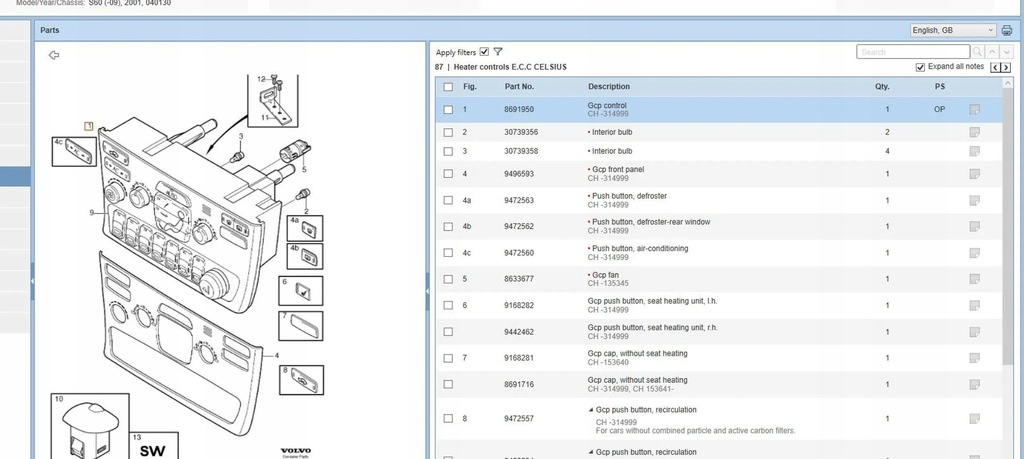Open note icon for part 9472557
The width and height of the screenshot is (1024, 459).
[974, 419]
